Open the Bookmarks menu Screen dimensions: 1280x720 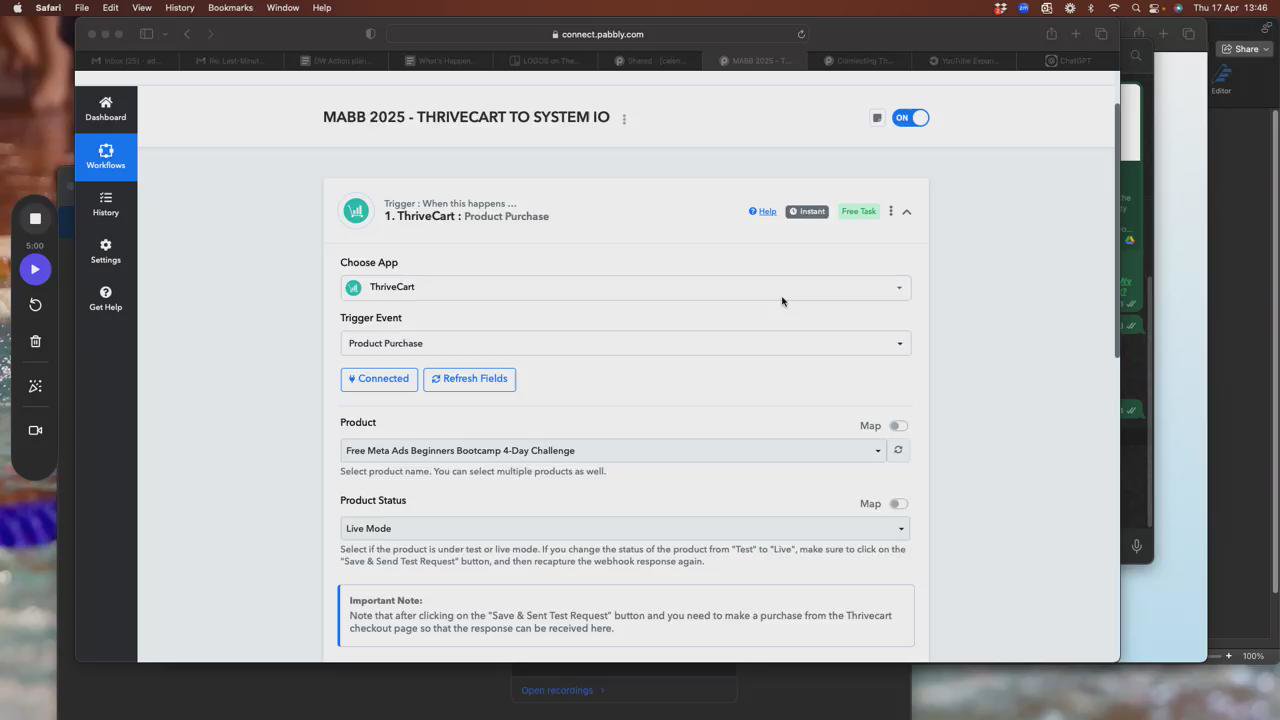coord(230,8)
